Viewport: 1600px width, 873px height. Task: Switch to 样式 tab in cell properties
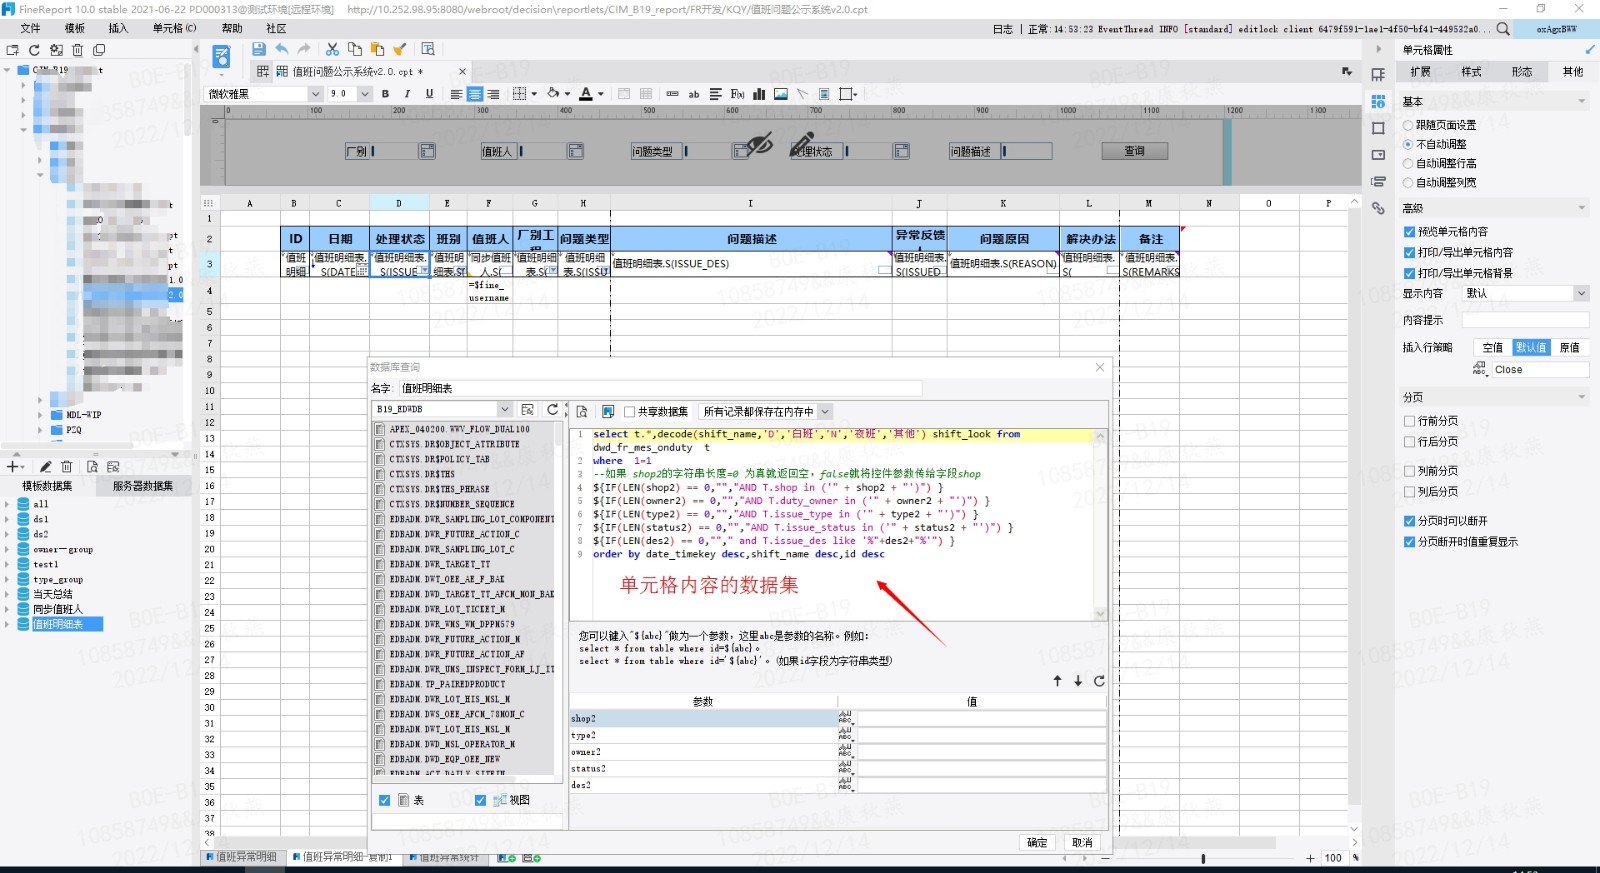click(1472, 71)
